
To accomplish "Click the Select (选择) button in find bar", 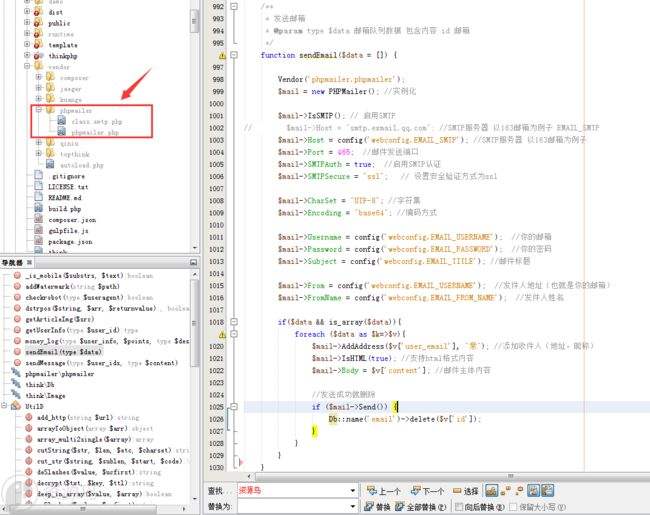I will 466,491.
